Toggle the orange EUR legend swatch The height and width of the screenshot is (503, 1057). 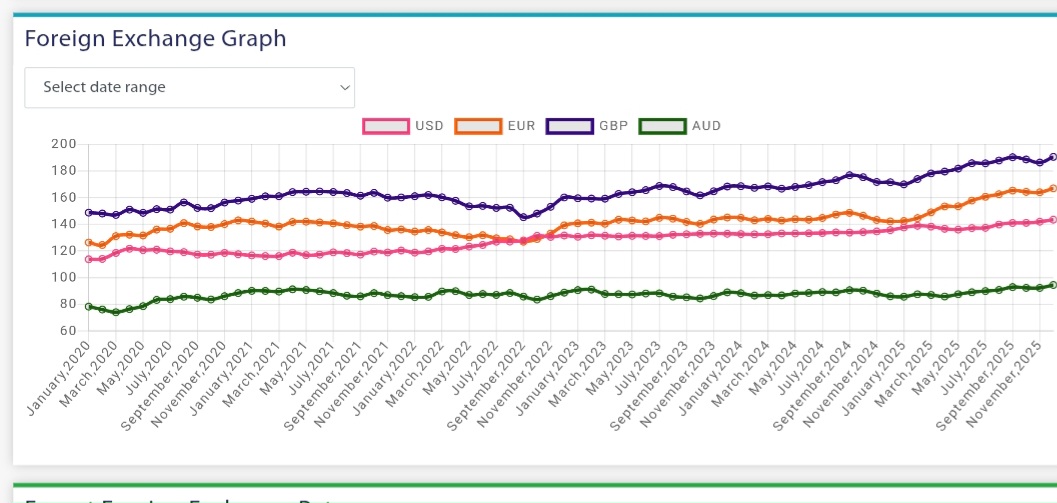tap(478, 126)
